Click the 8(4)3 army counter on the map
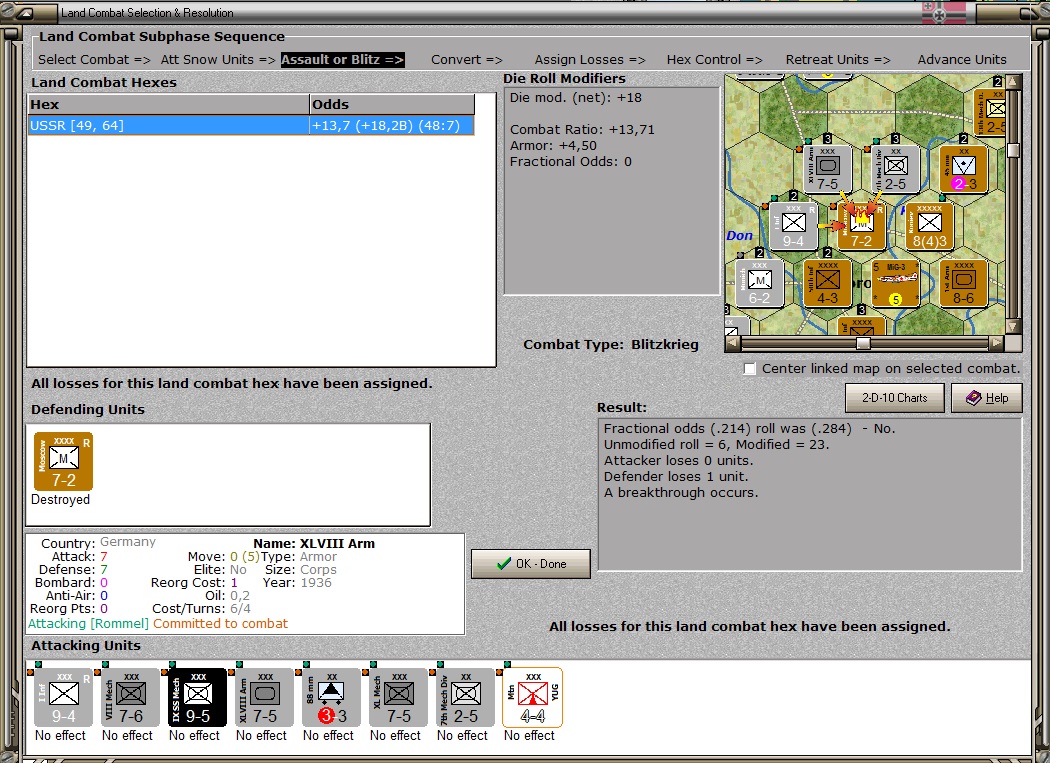 [929, 226]
